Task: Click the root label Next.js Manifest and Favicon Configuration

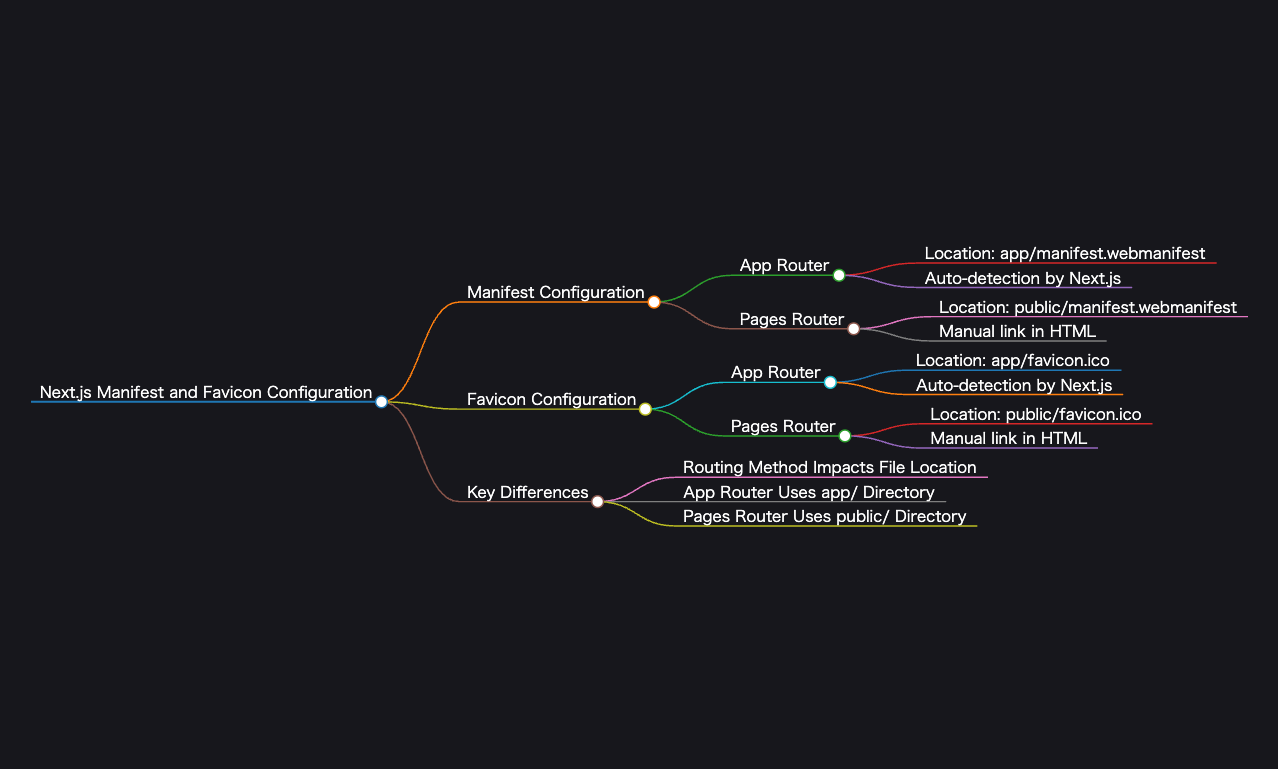Action: [206, 392]
